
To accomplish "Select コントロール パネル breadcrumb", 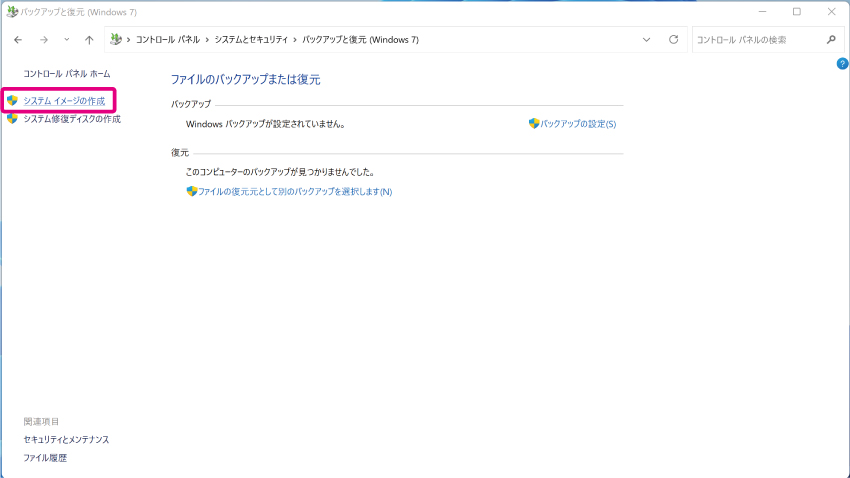I will coord(168,40).
